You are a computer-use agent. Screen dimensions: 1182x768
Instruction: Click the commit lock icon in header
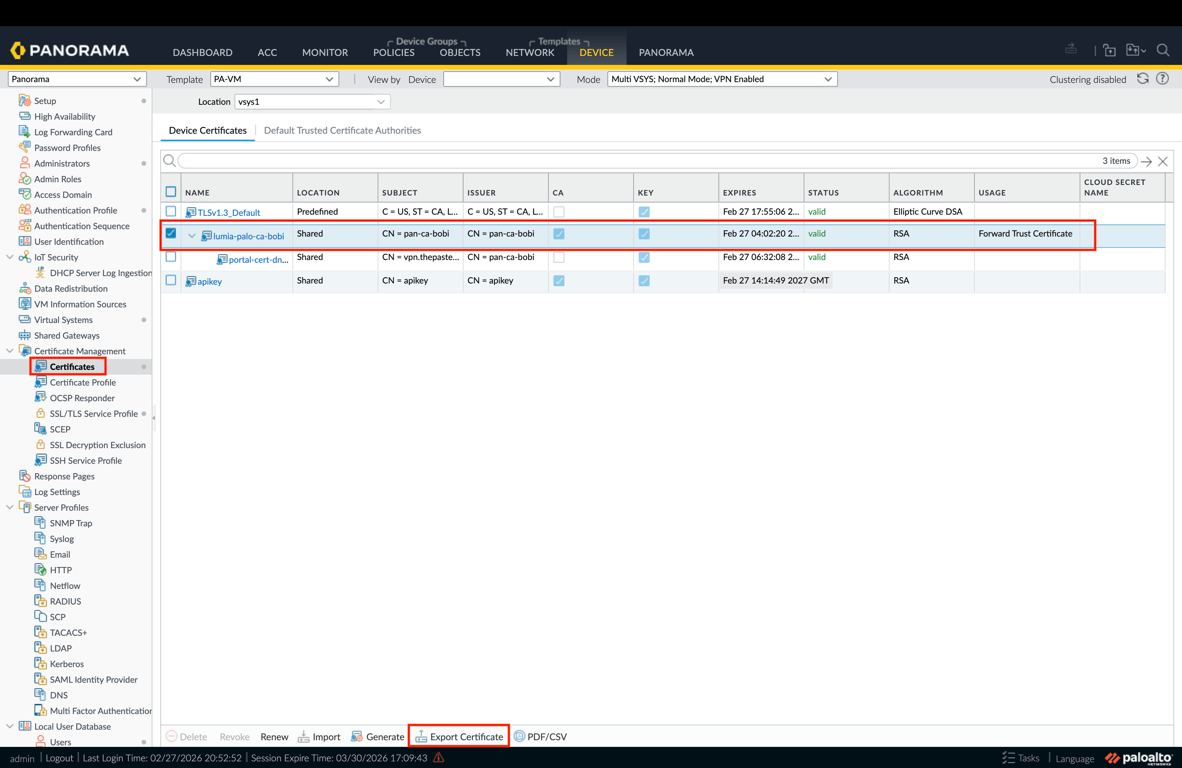[1109, 50]
